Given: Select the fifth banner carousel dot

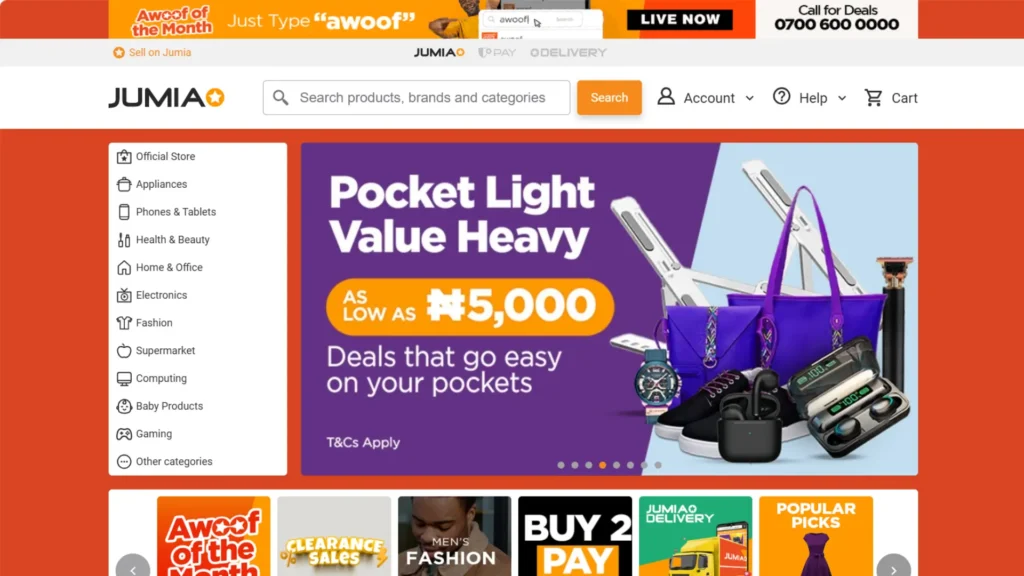Looking at the screenshot, I should pyautogui.click(x=616, y=465).
